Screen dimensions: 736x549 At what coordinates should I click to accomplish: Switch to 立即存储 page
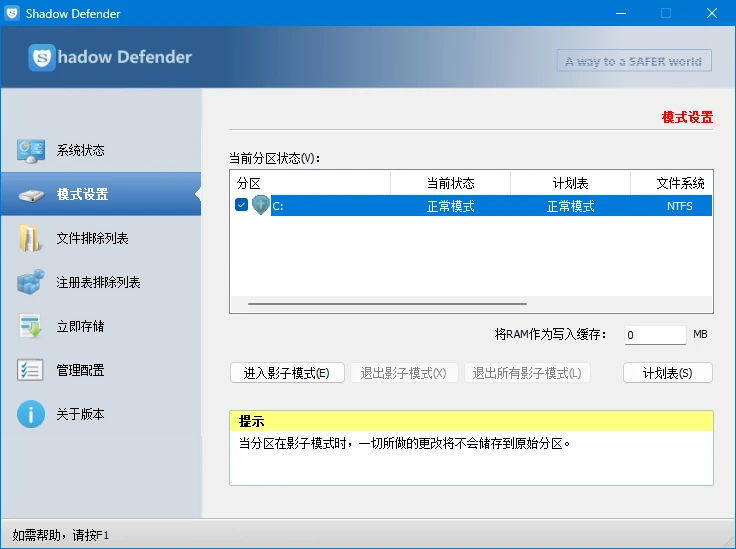click(x=101, y=326)
